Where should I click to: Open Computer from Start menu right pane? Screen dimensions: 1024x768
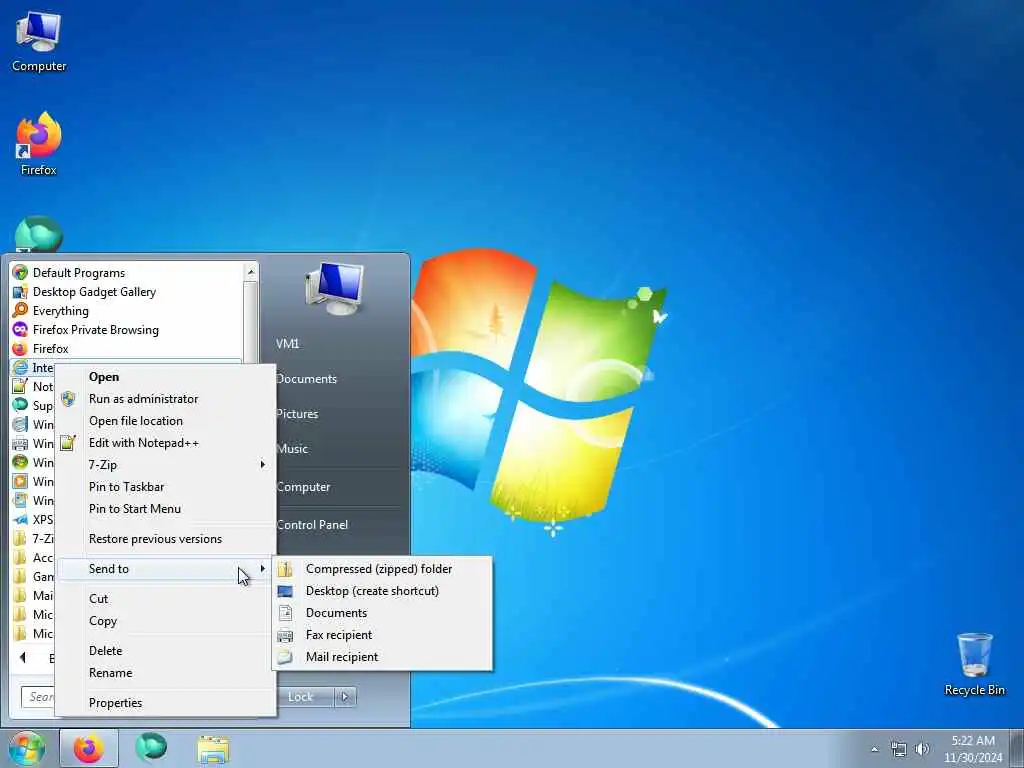point(304,487)
